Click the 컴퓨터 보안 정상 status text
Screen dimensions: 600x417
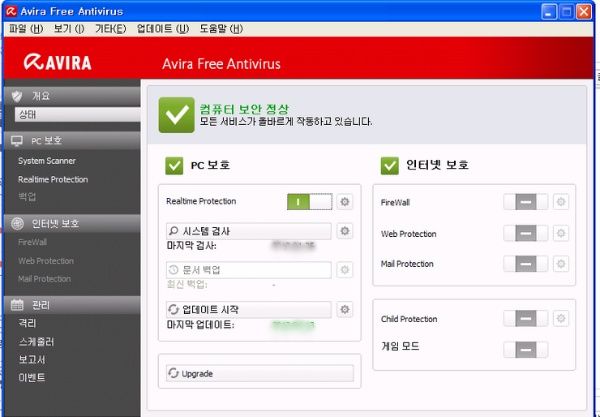click(x=244, y=109)
